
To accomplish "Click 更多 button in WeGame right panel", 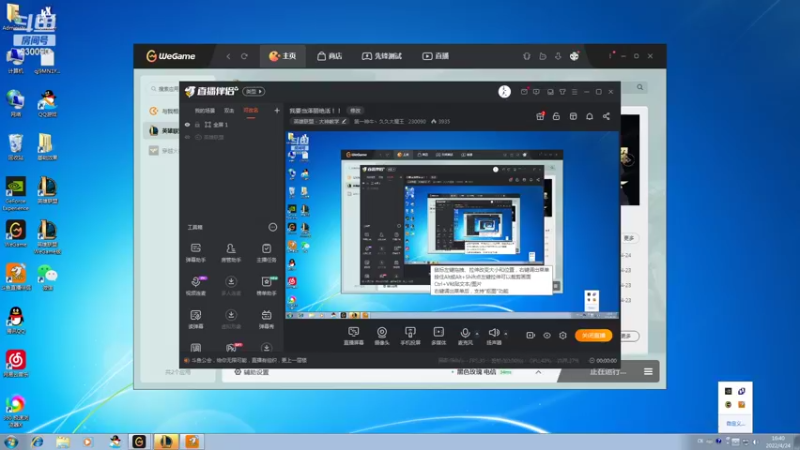I will [629, 238].
